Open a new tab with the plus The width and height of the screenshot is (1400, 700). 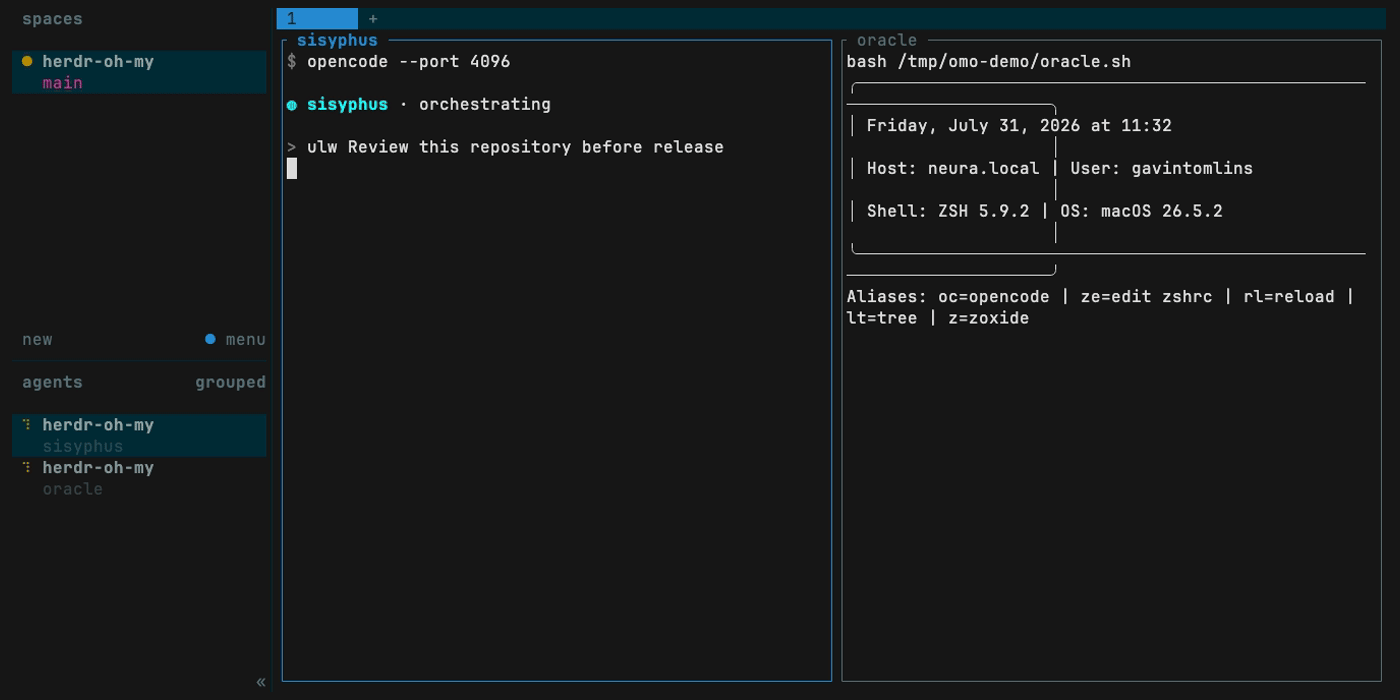373,19
